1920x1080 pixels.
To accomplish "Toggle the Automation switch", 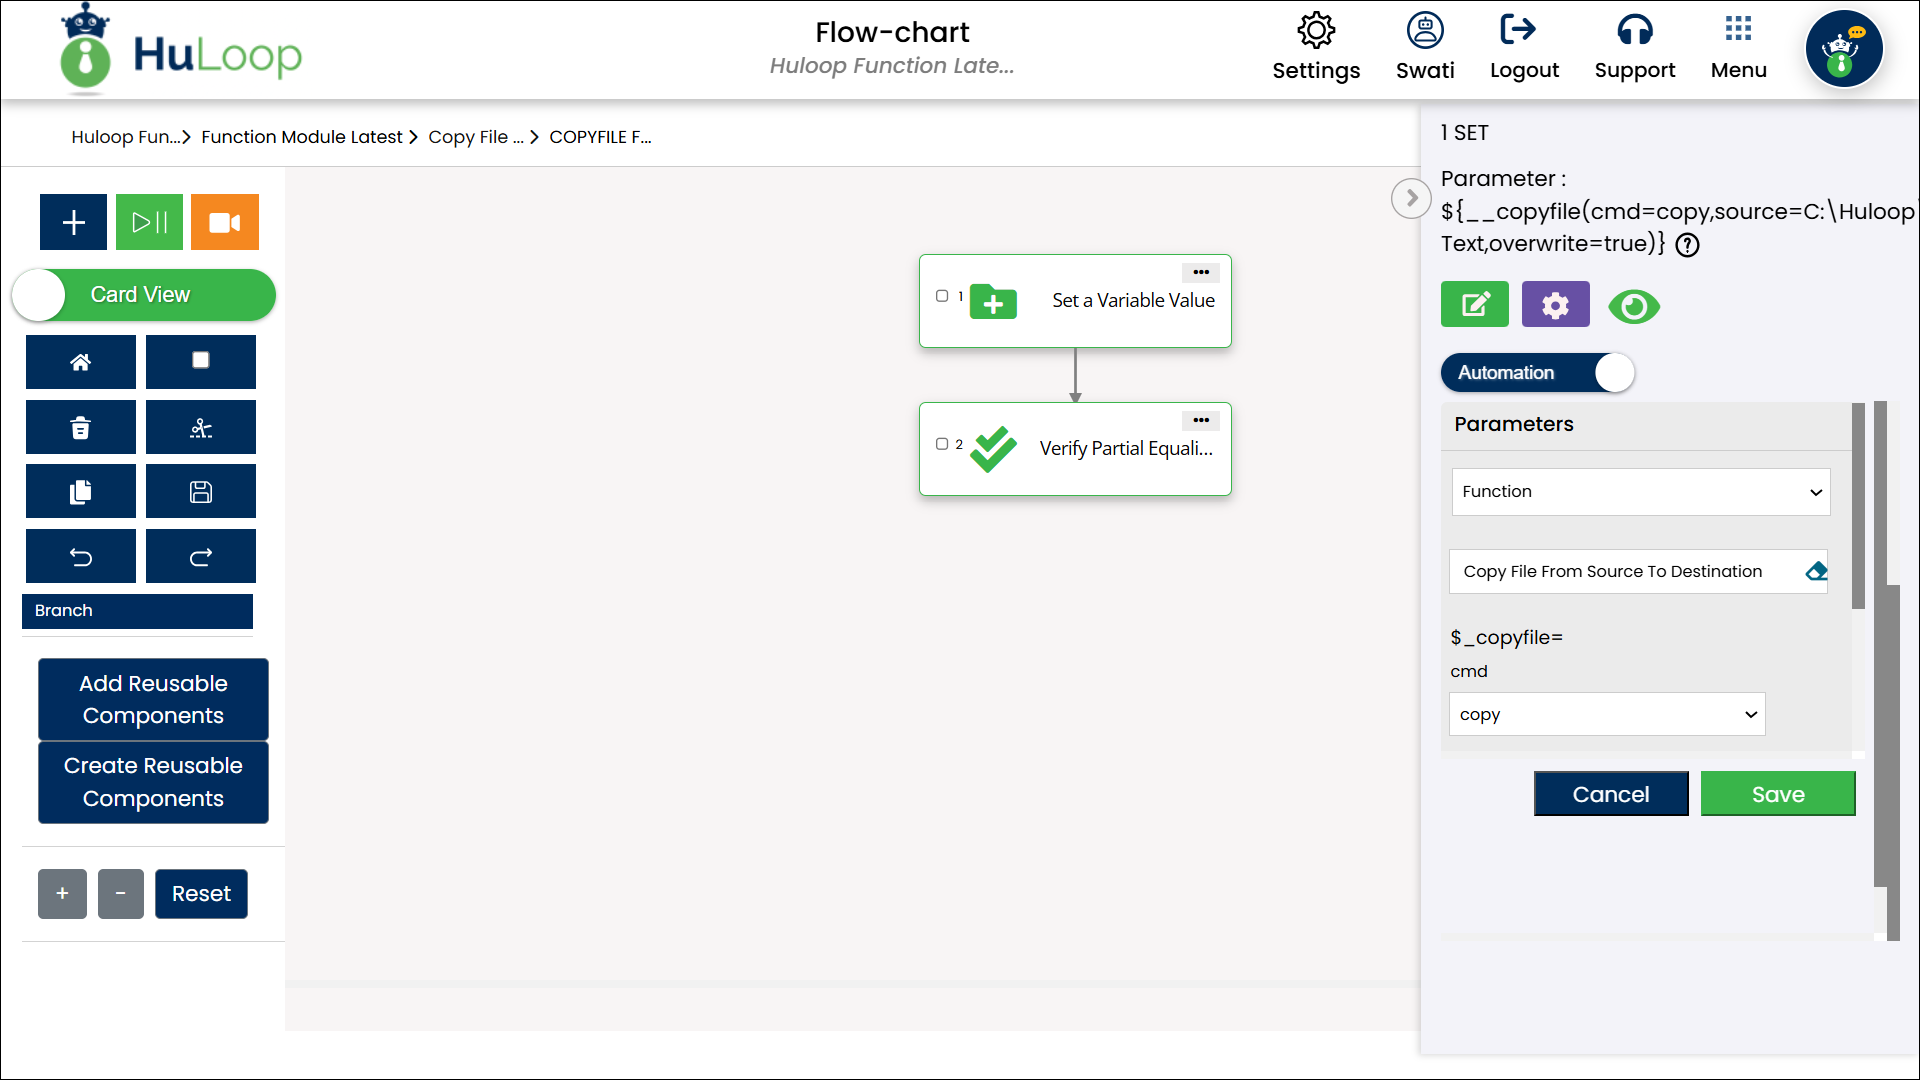I will point(1537,373).
